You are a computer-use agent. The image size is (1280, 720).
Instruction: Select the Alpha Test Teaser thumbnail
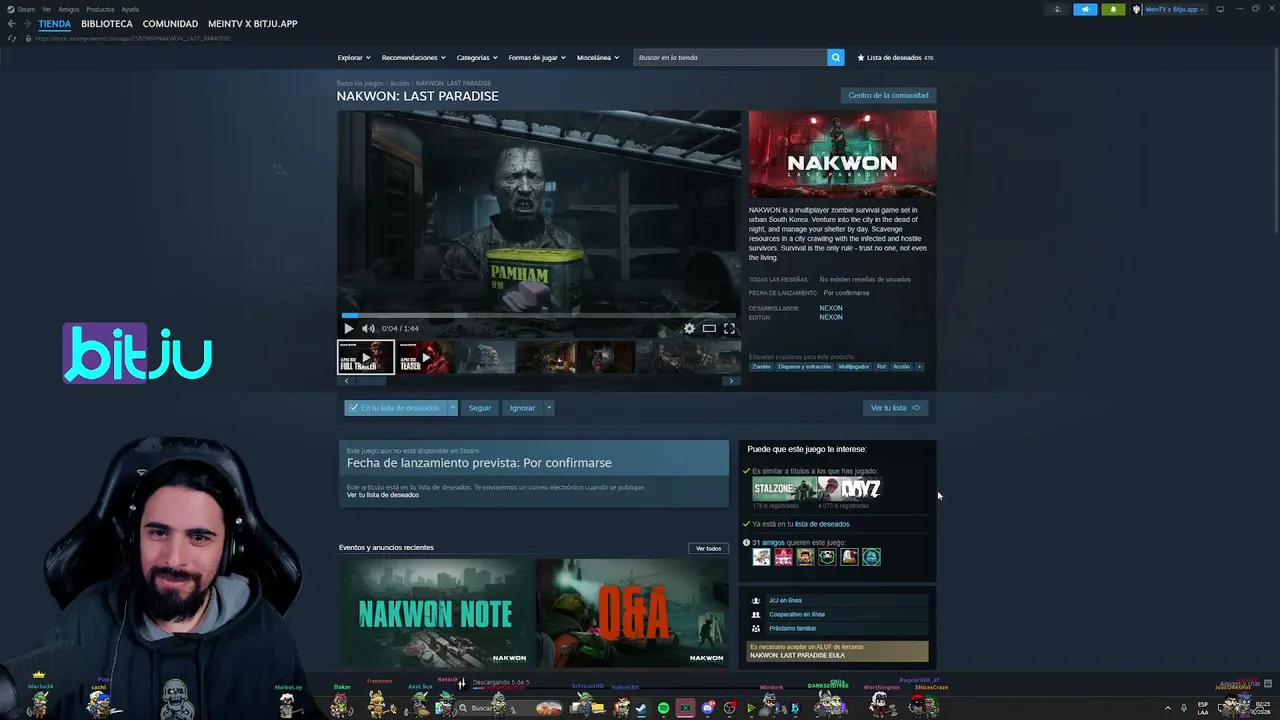tap(425, 357)
